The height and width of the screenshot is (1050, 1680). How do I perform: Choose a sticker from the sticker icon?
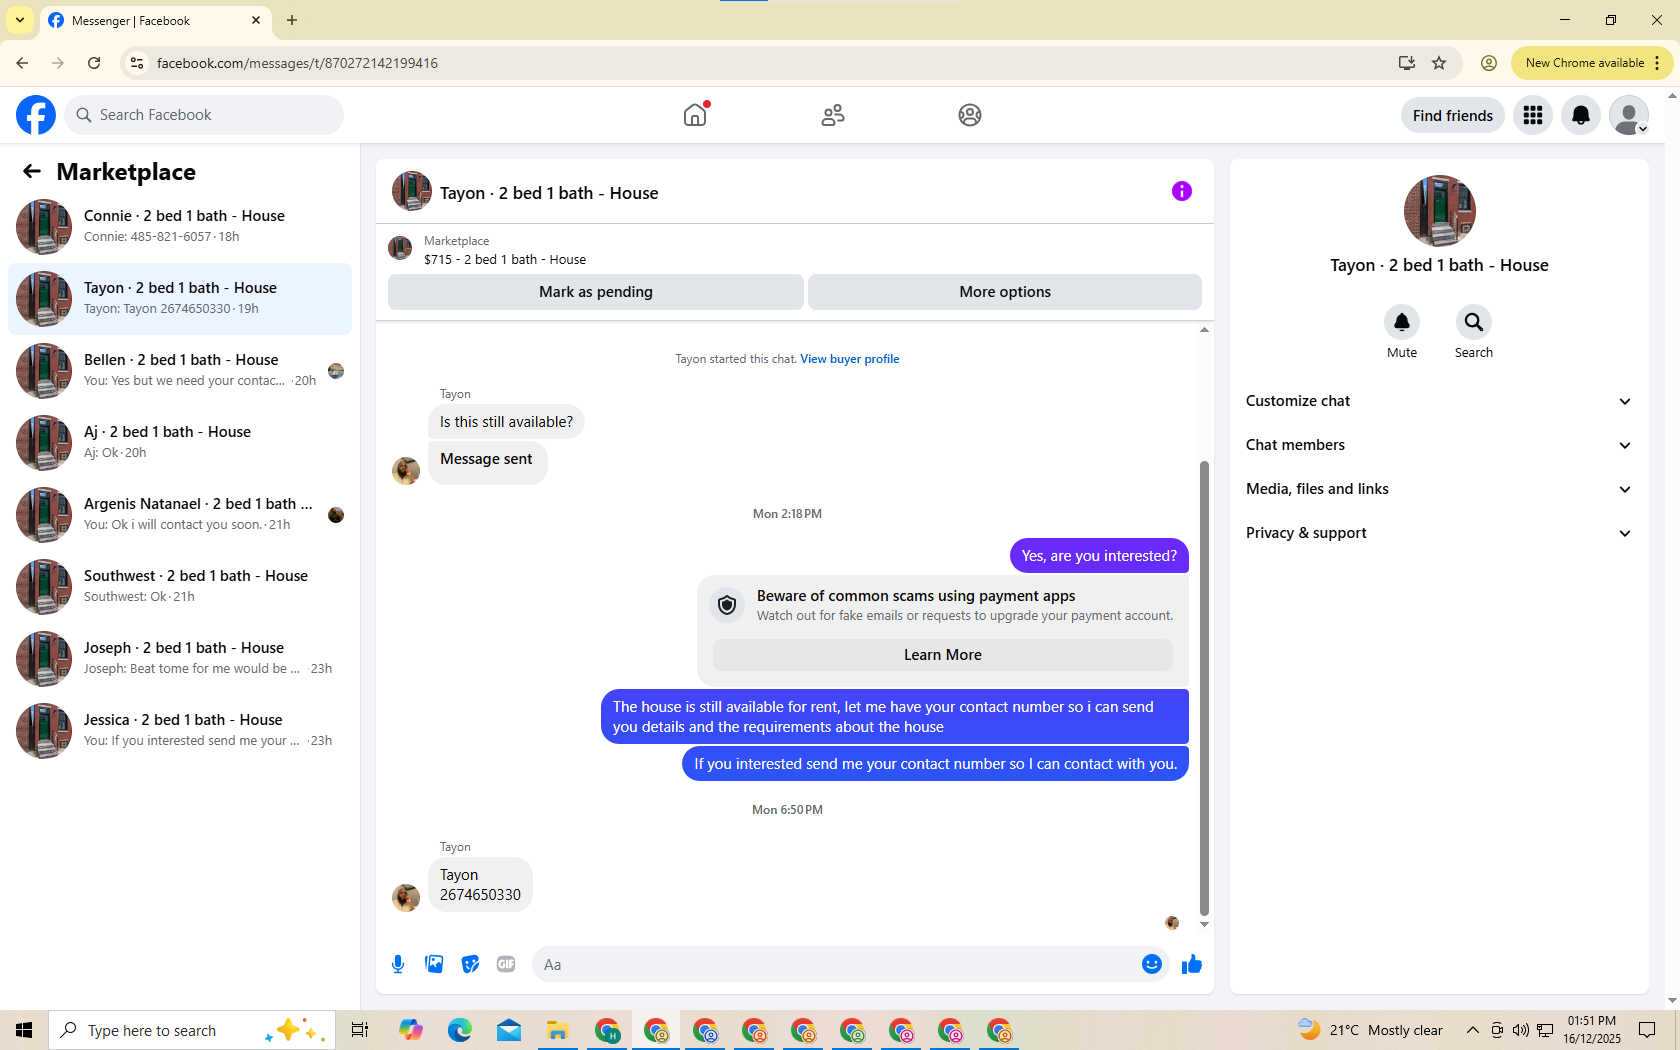click(470, 964)
